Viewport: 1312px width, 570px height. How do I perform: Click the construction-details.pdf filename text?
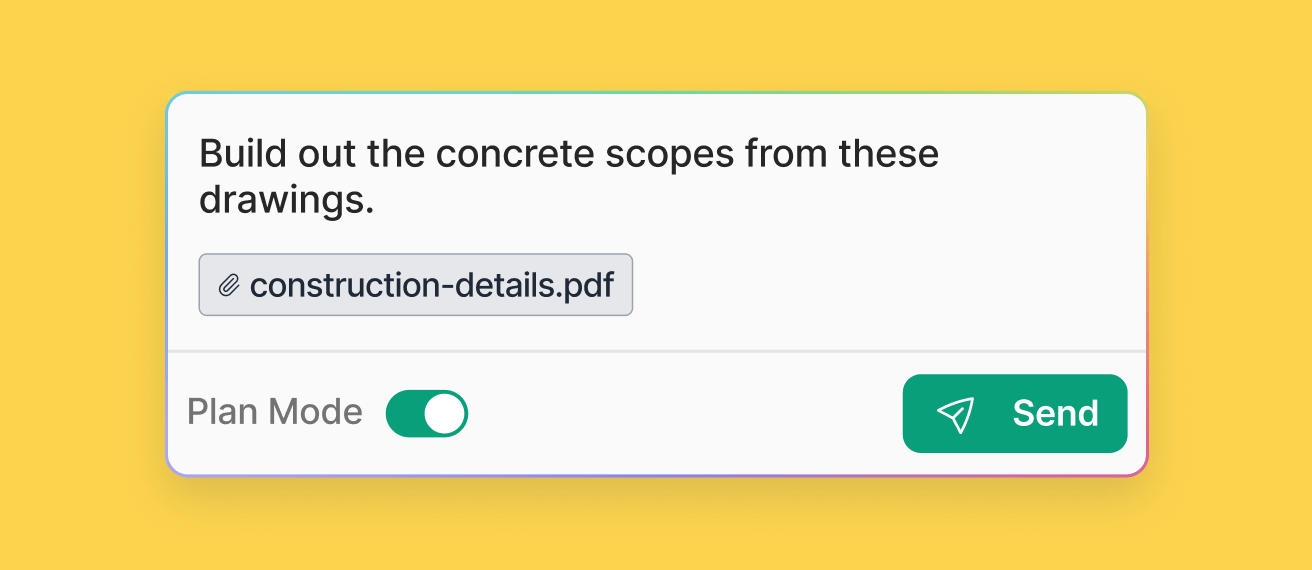(x=431, y=286)
